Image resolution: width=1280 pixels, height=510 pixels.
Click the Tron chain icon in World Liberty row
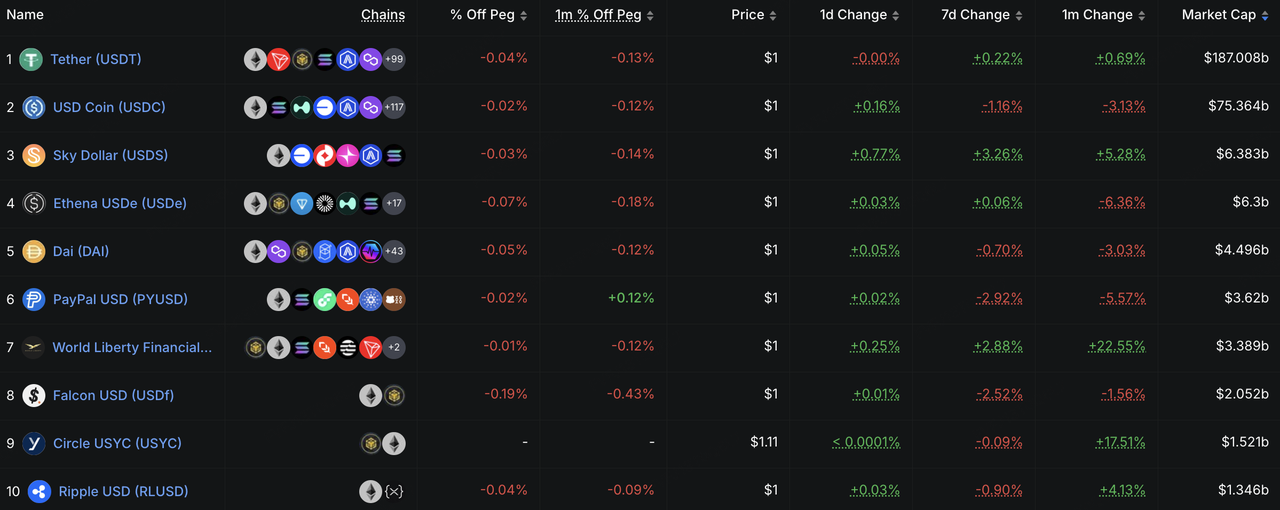370,347
